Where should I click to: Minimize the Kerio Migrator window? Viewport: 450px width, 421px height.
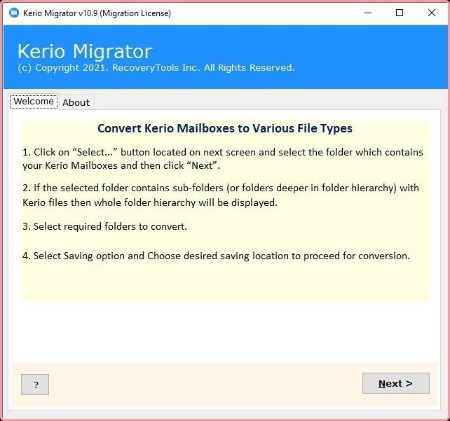coord(368,13)
